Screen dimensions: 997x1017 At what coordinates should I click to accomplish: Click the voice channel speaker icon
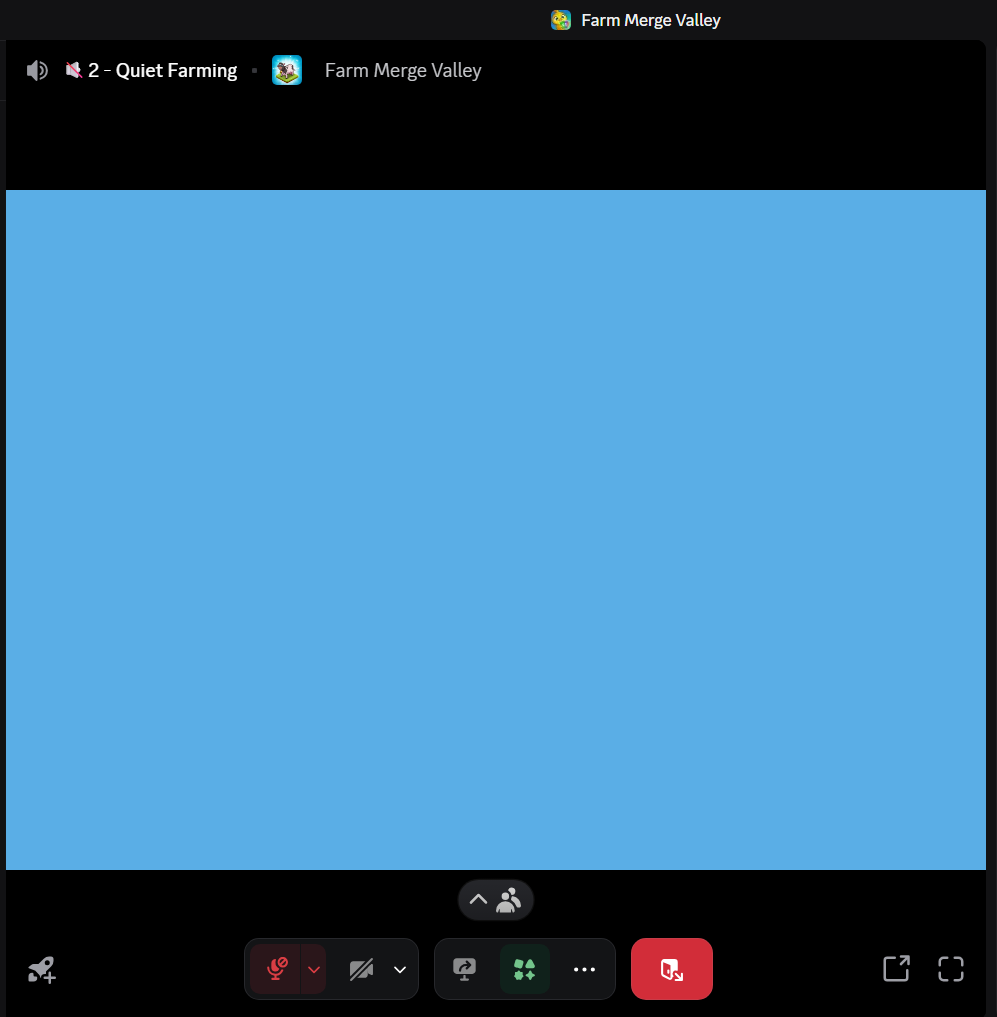37,71
